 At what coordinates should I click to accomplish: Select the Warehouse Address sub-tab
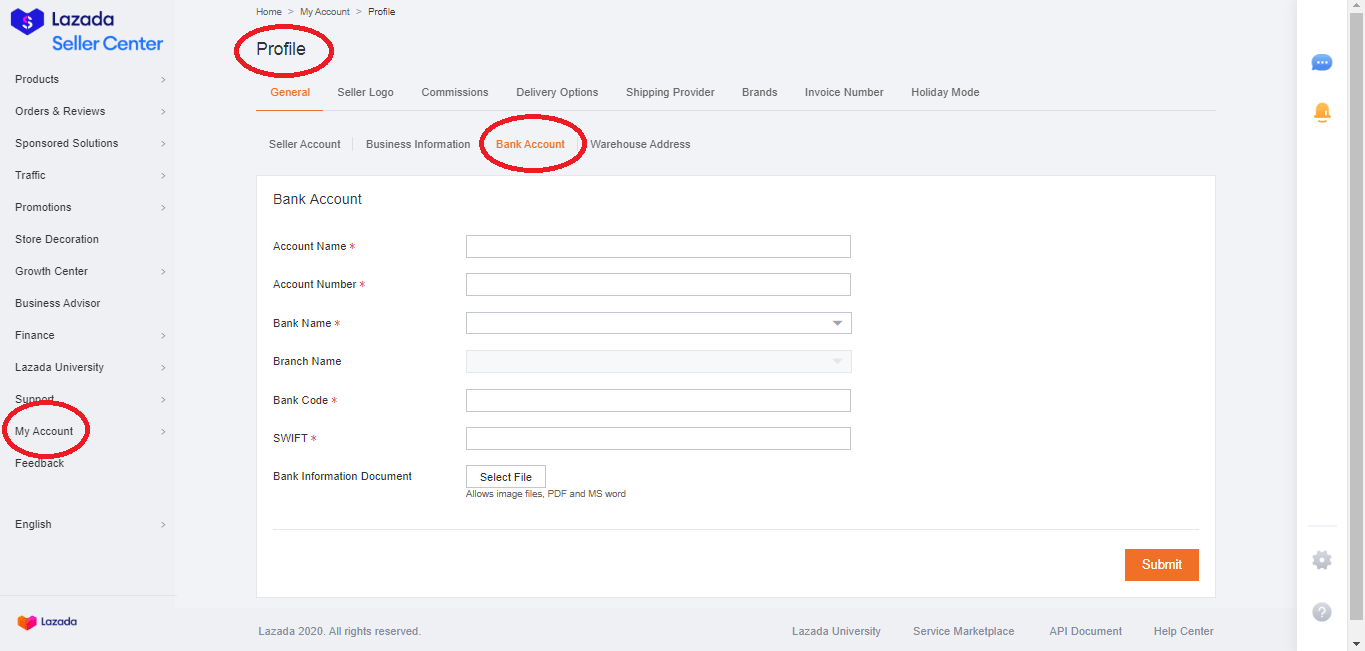coord(640,144)
